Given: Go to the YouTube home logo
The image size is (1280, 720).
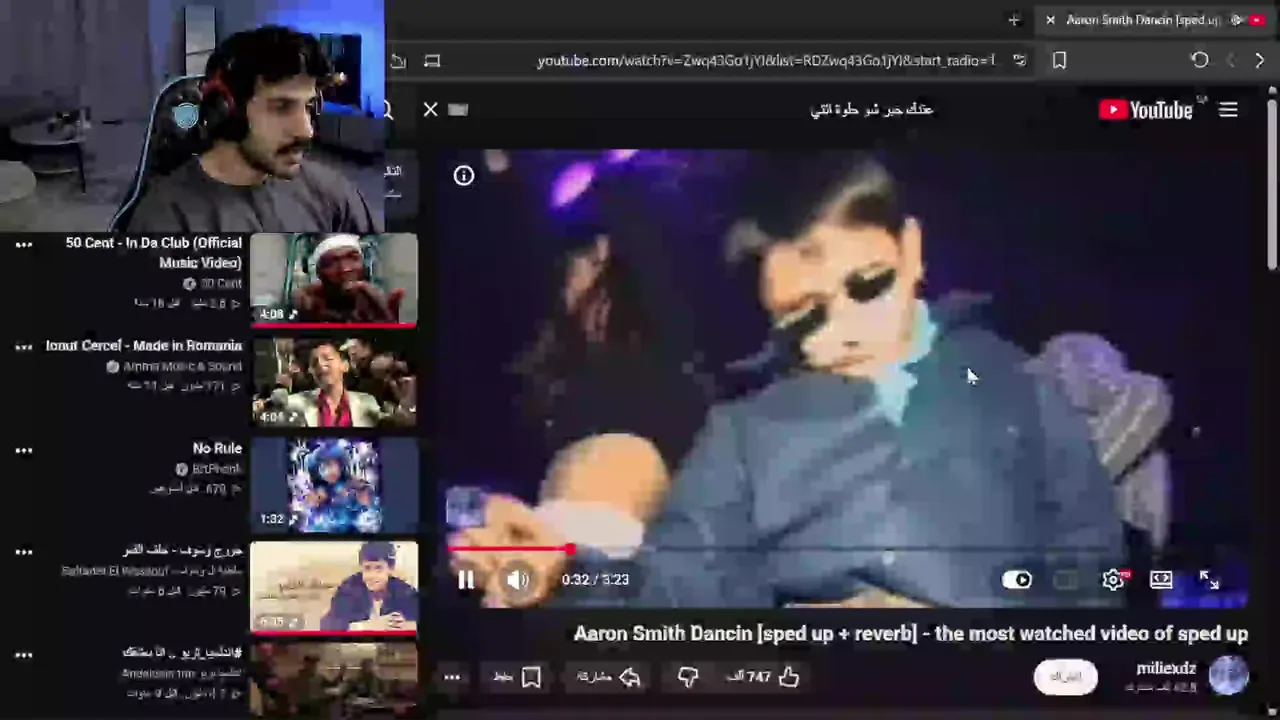Looking at the screenshot, I should coord(1146,110).
